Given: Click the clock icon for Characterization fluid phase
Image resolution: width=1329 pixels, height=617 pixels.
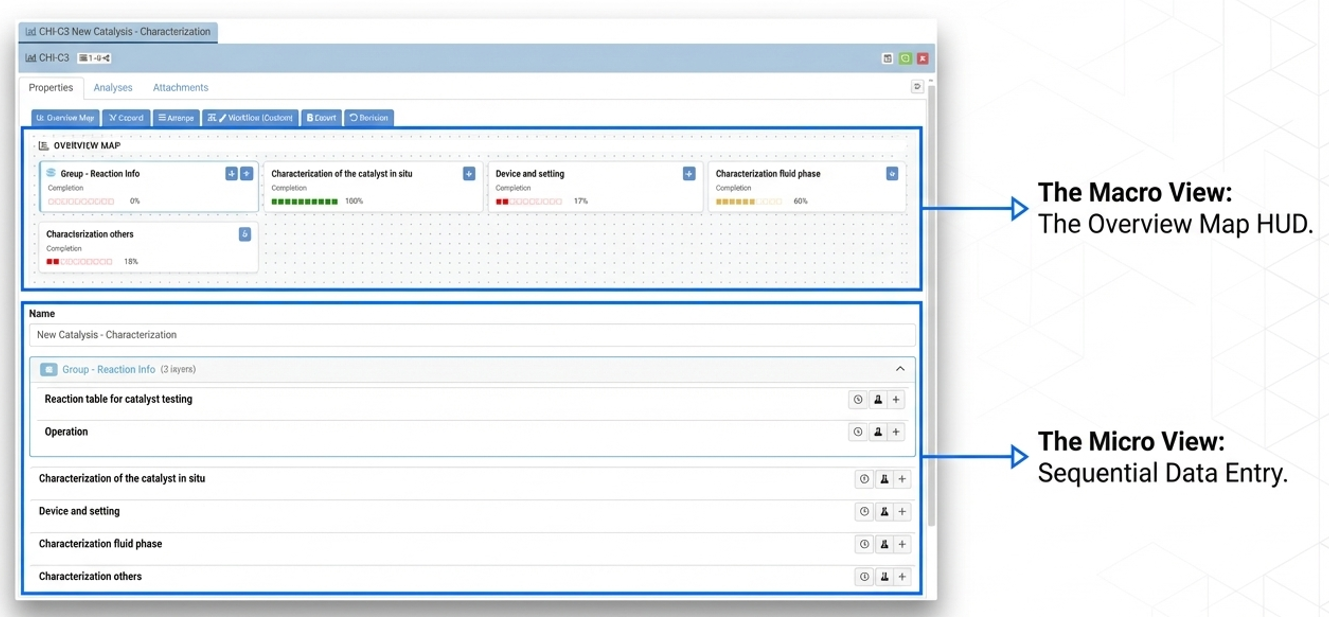Looking at the screenshot, I should 865,545.
